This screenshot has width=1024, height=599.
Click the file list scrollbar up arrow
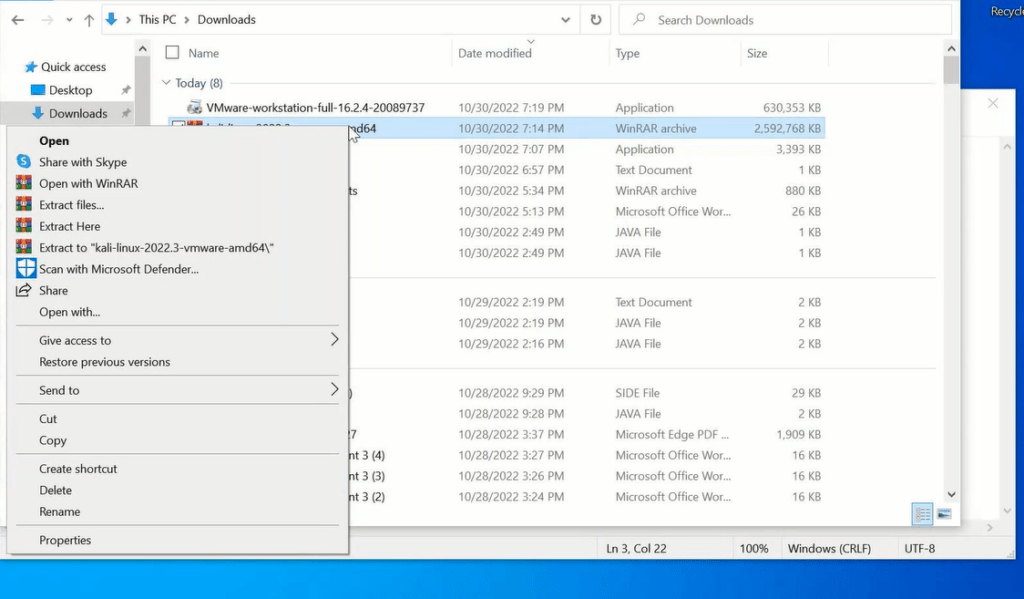(x=951, y=49)
